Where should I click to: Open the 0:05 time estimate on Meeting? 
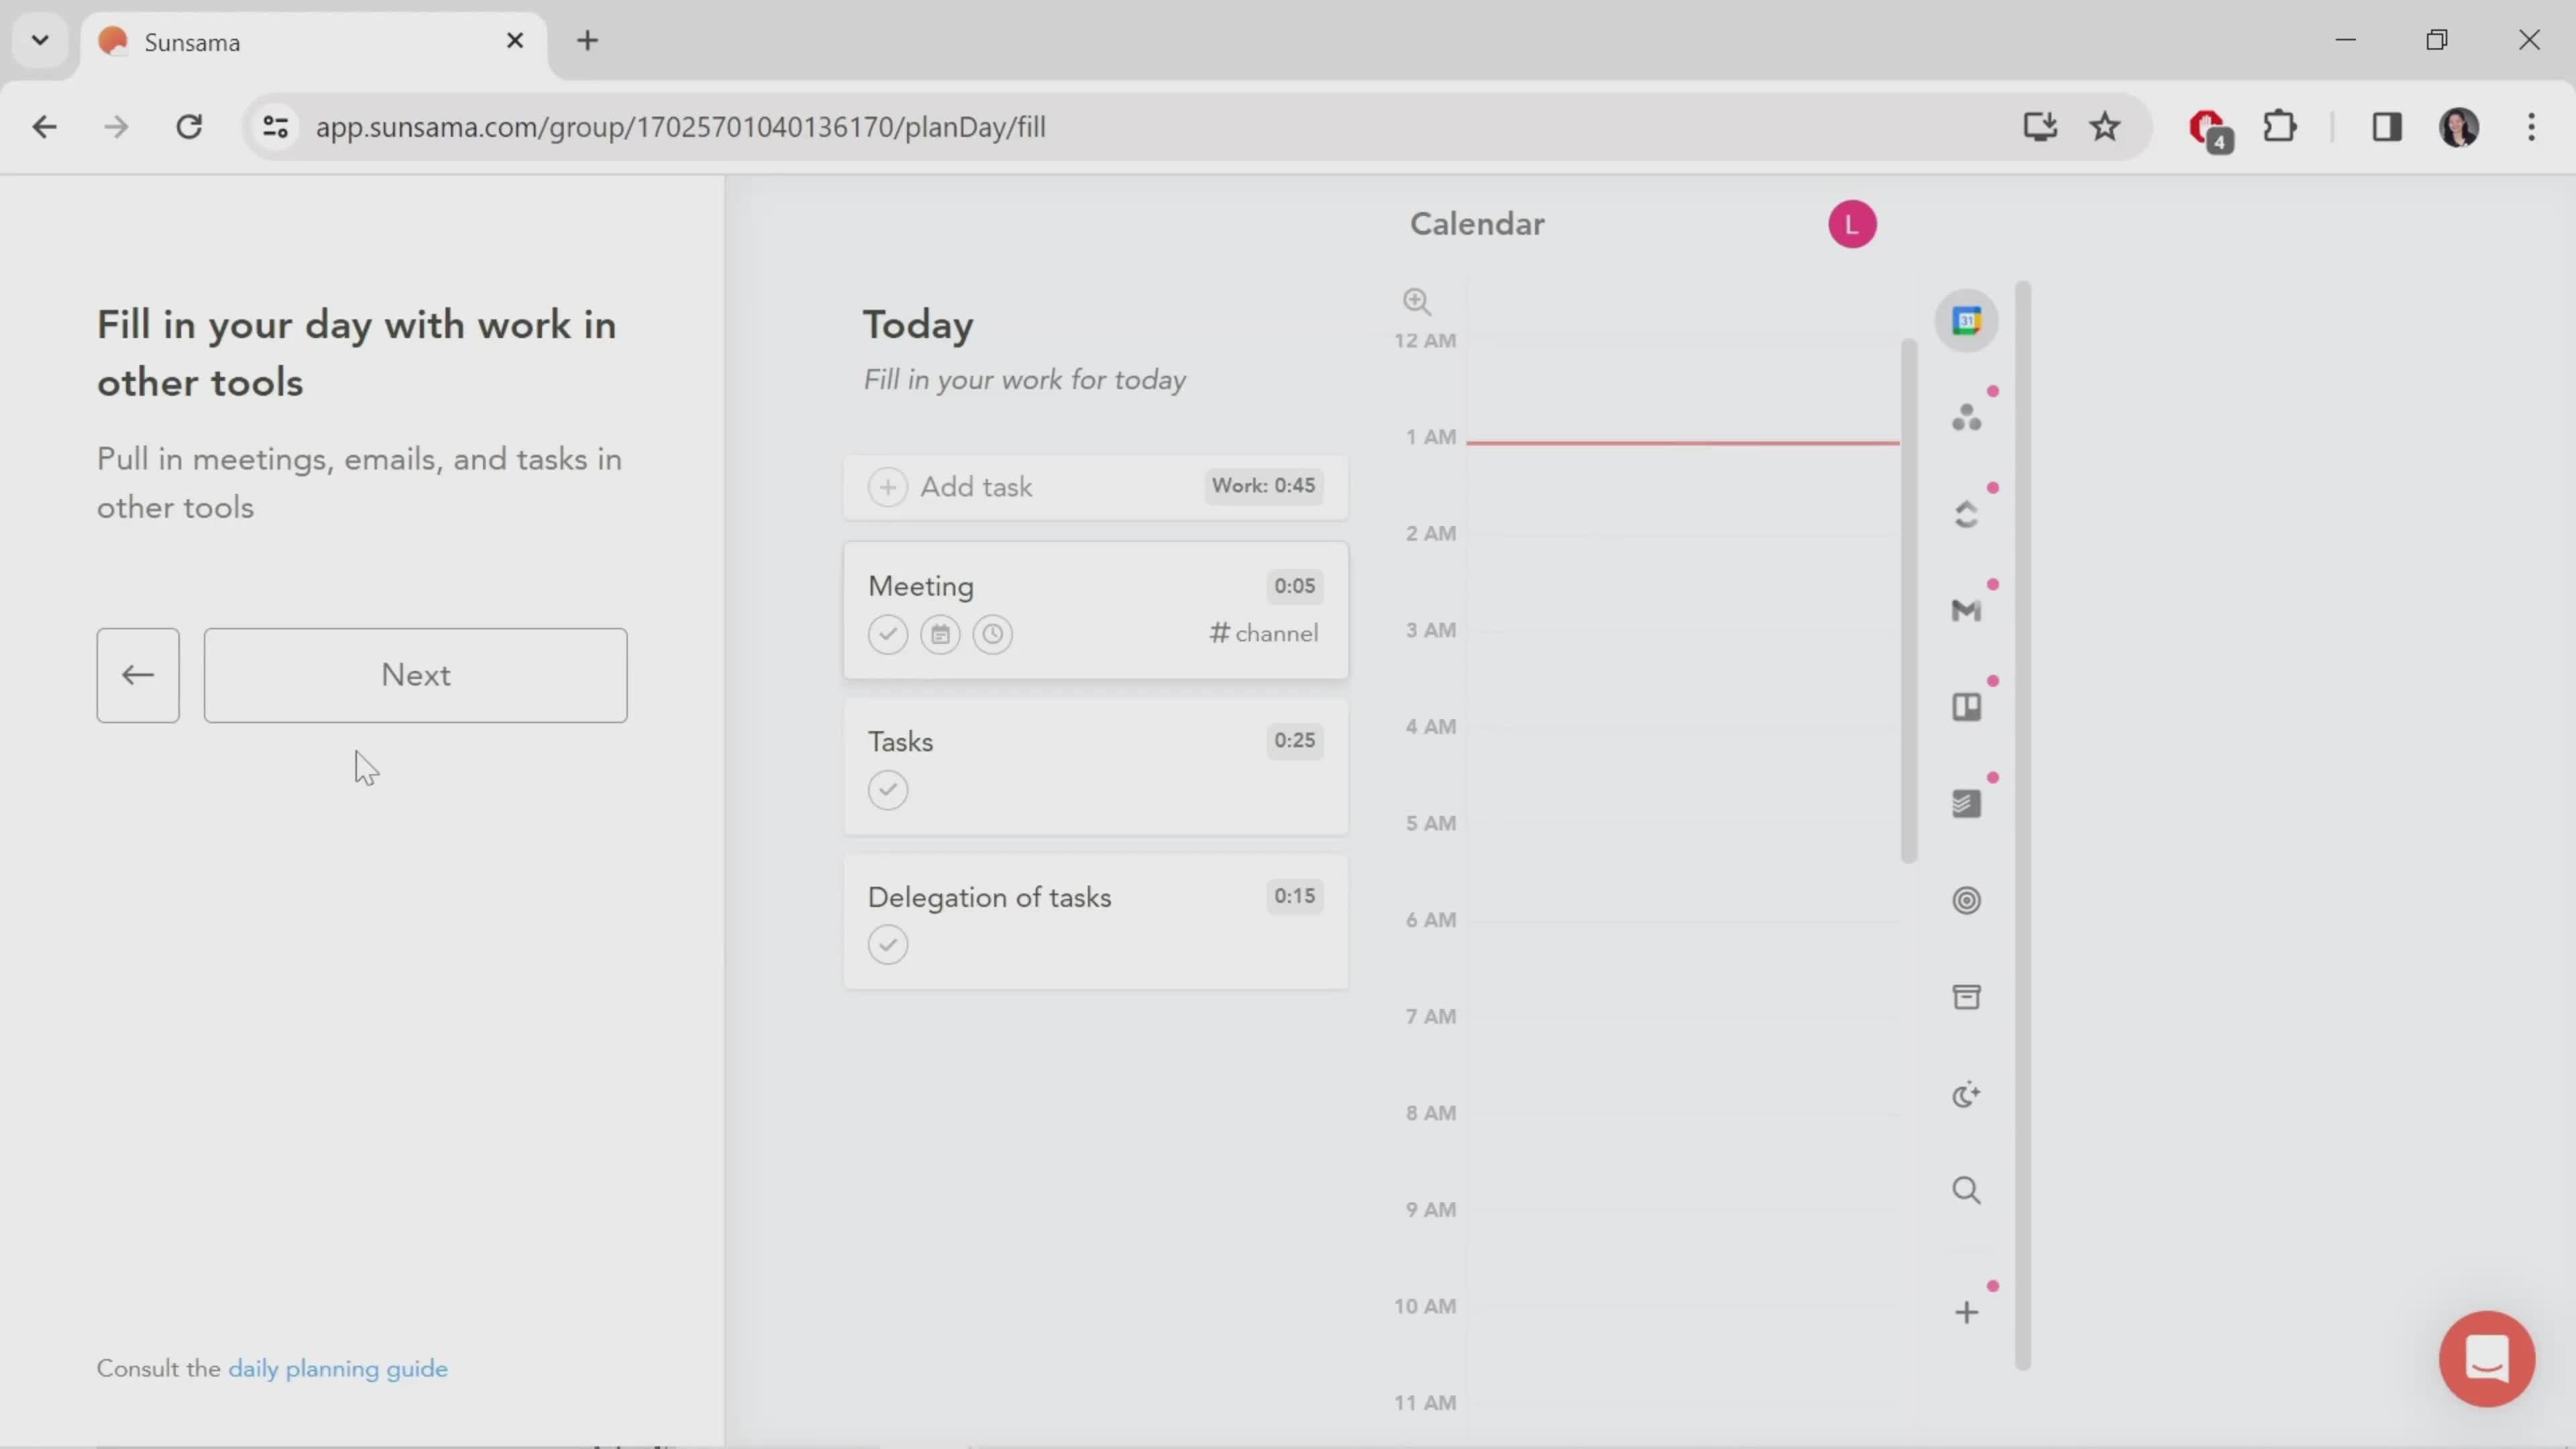tap(1294, 586)
